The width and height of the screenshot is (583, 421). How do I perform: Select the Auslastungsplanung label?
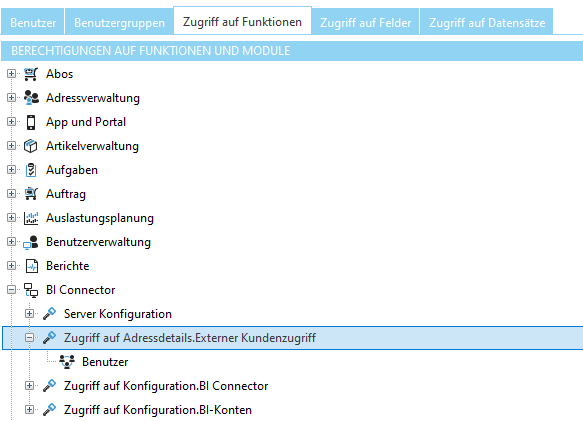click(100, 218)
